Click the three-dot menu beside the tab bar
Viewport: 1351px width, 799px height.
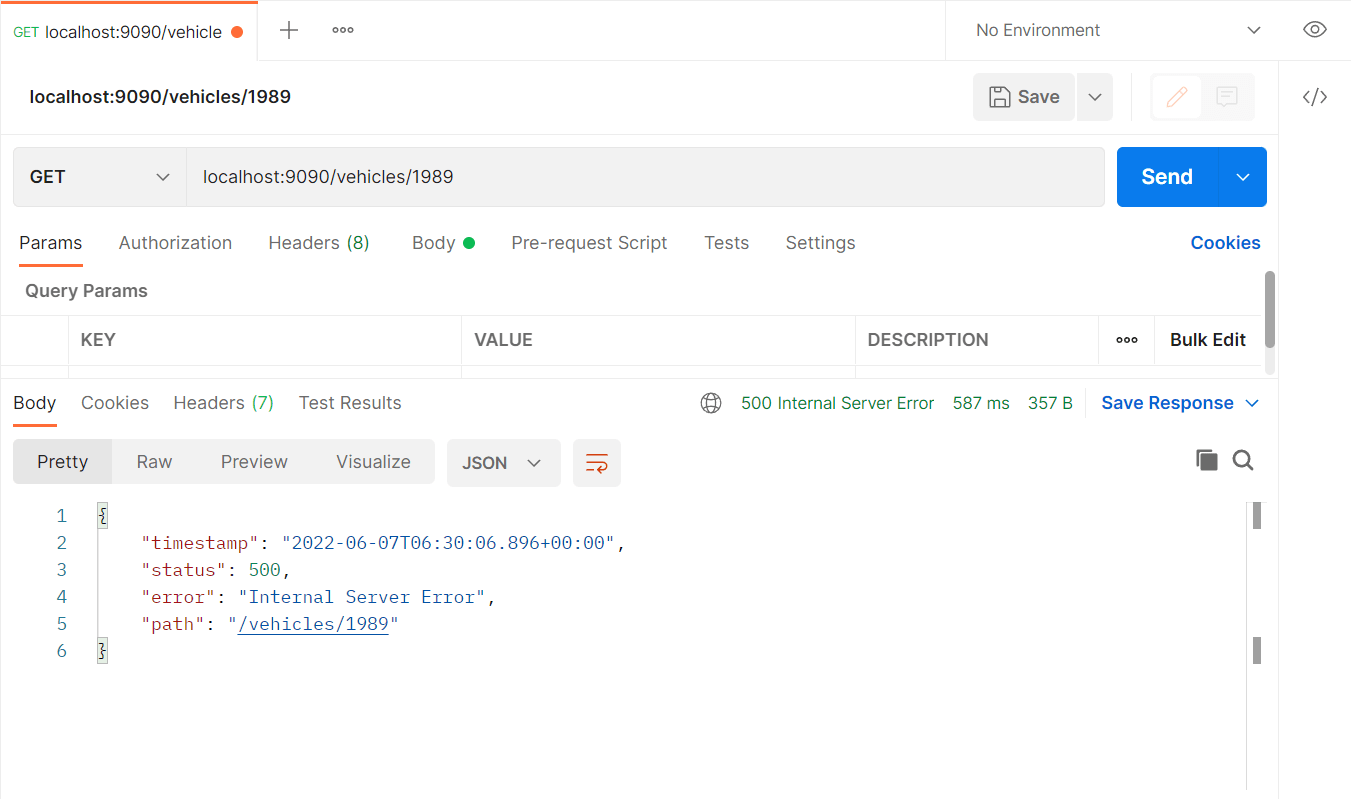[342, 29]
